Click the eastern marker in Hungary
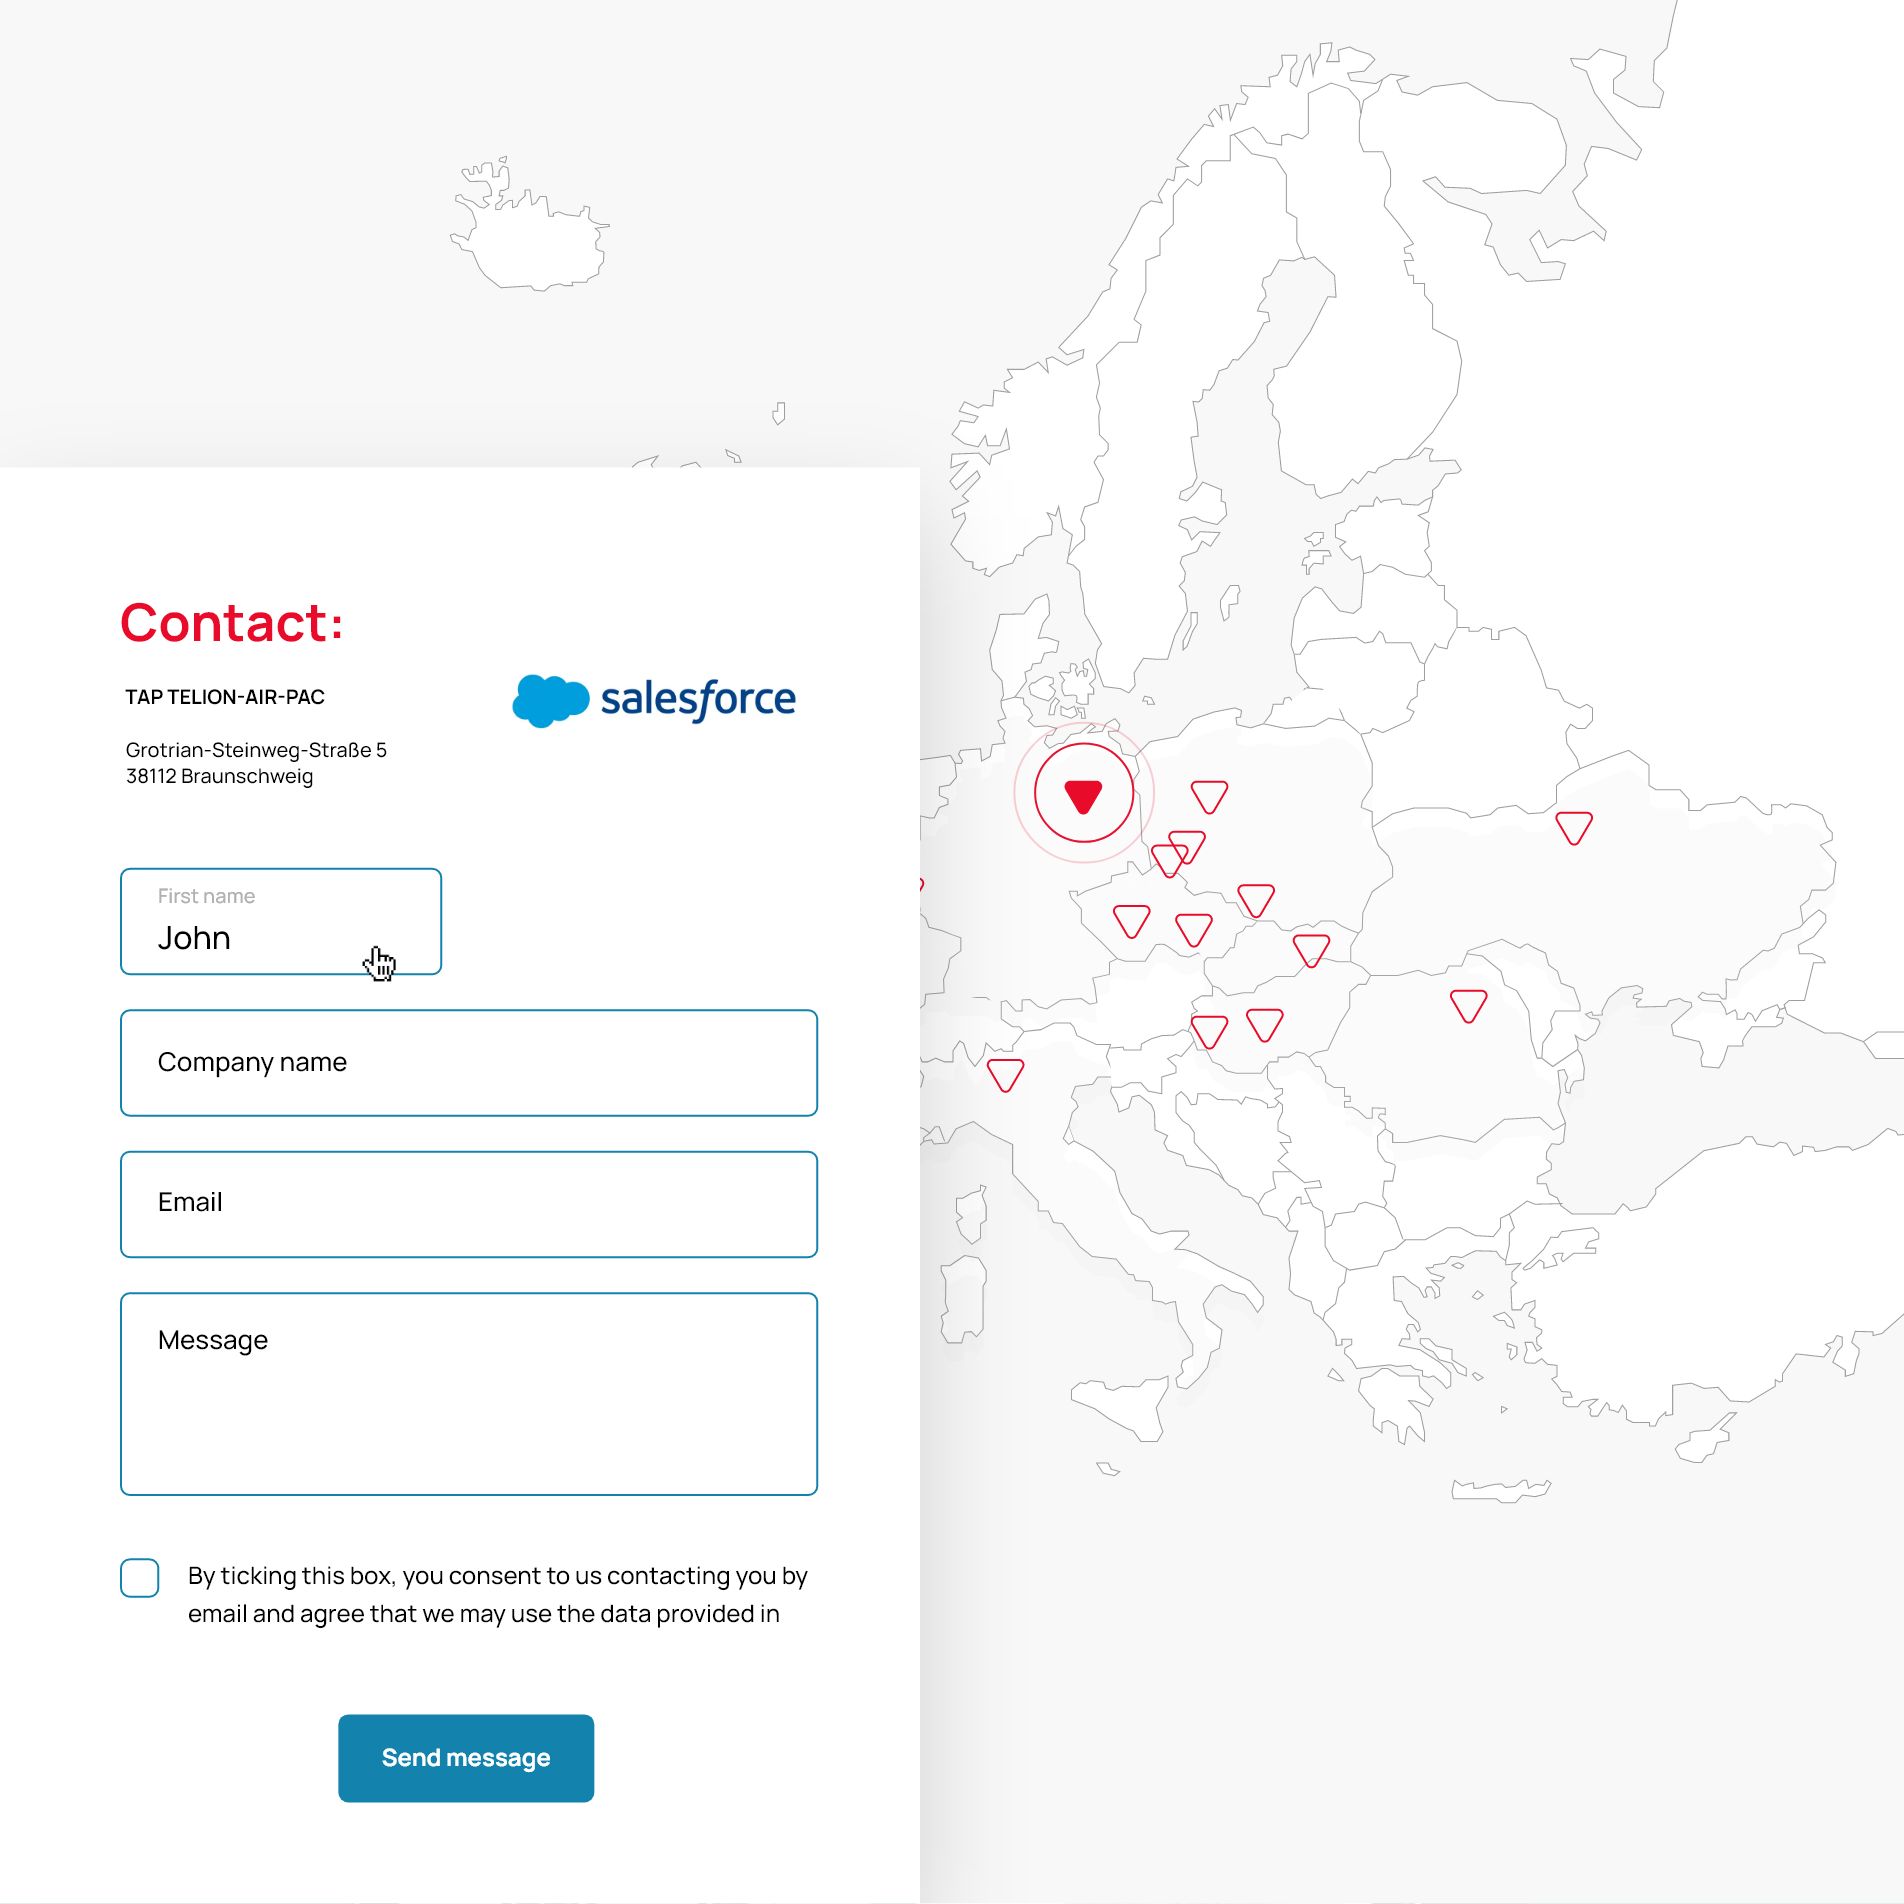The width and height of the screenshot is (1904, 1904). pyautogui.click(x=1264, y=1024)
